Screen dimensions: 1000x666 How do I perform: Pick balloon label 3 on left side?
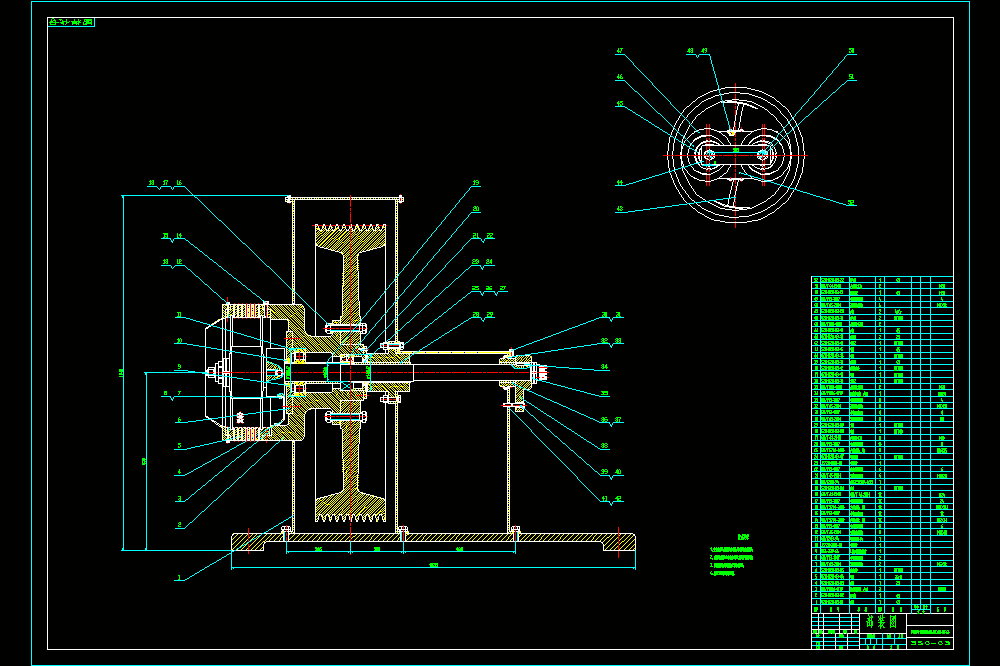pyautogui.click(x=179, y=498)
